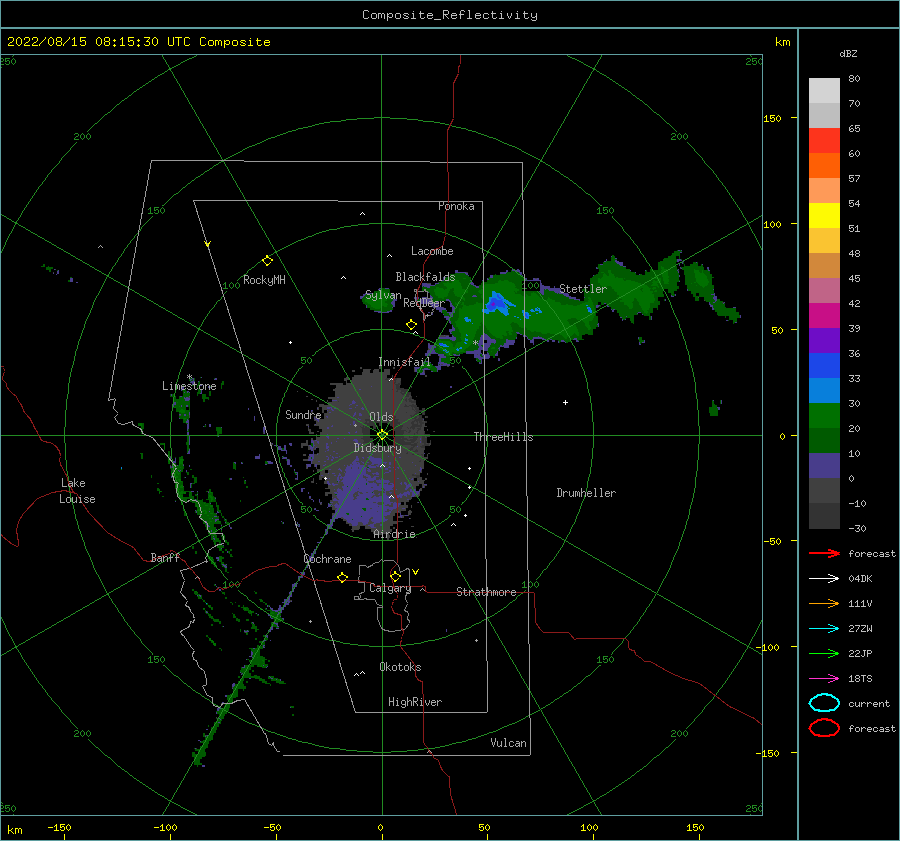The width and height of the screenshot is (900, 841).
Task: Click the Composite_Reflectivity title text
Action: 450,15
